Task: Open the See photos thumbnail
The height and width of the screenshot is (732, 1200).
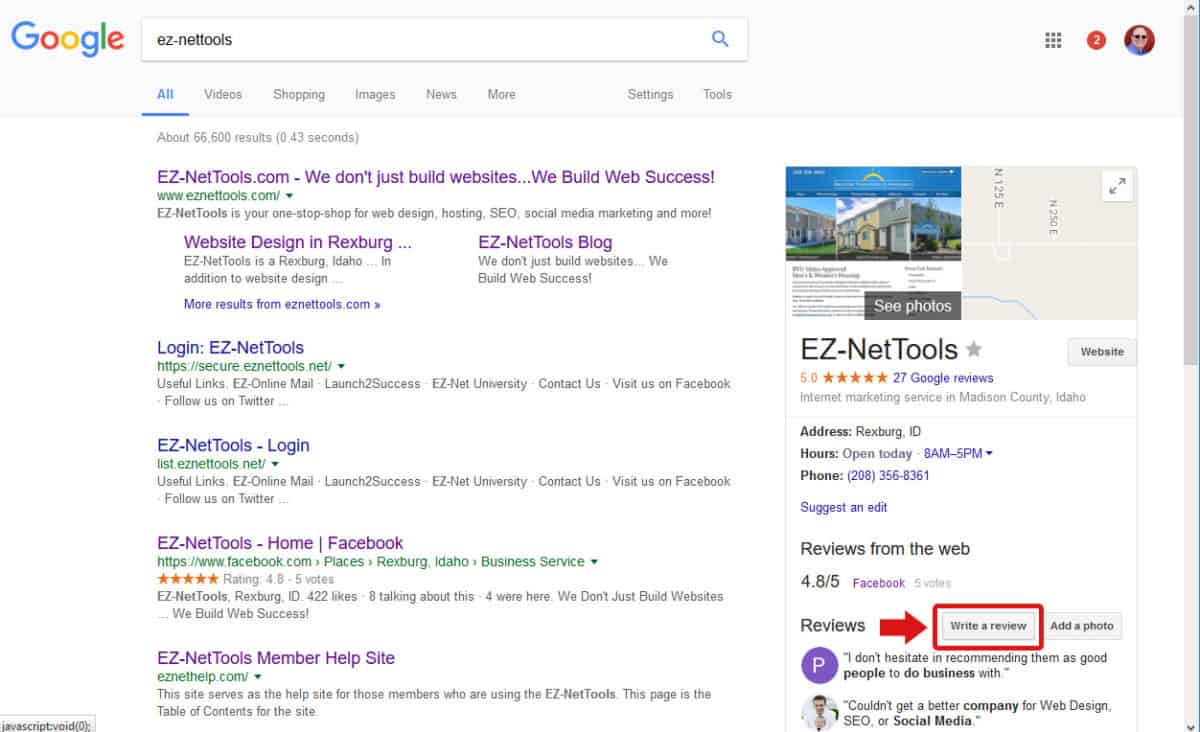Action: tap(912, 305)
